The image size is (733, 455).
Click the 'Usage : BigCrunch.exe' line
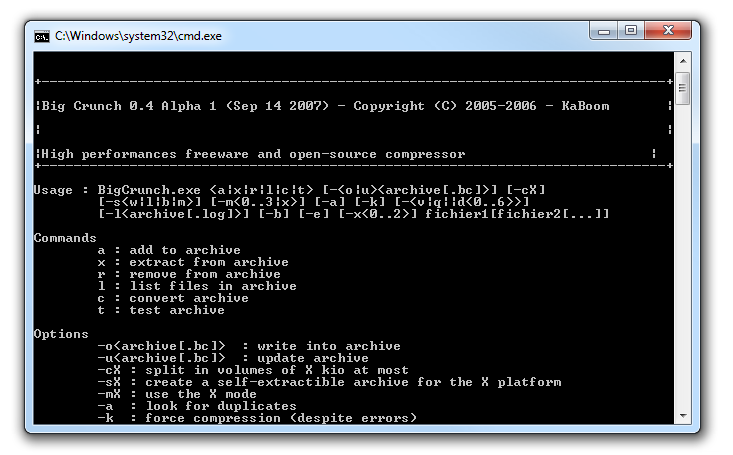point(289,190)
